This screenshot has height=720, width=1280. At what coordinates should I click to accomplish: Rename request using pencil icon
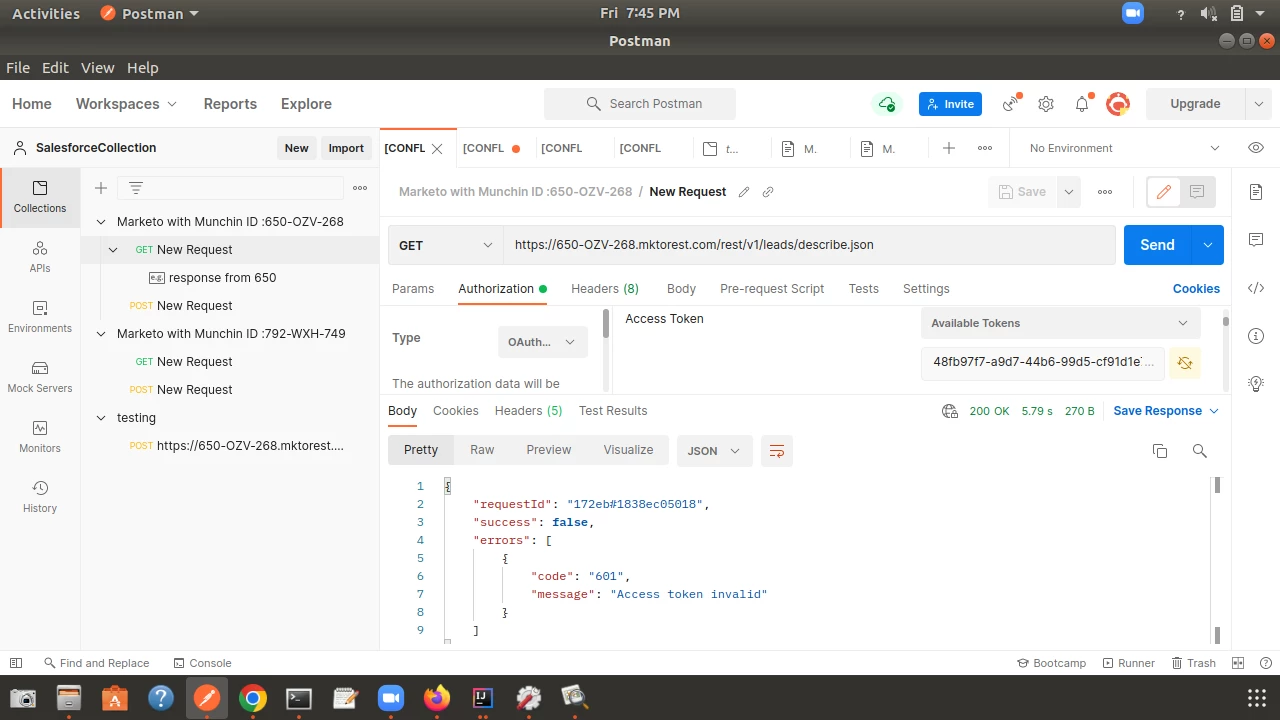pos(744,192)
